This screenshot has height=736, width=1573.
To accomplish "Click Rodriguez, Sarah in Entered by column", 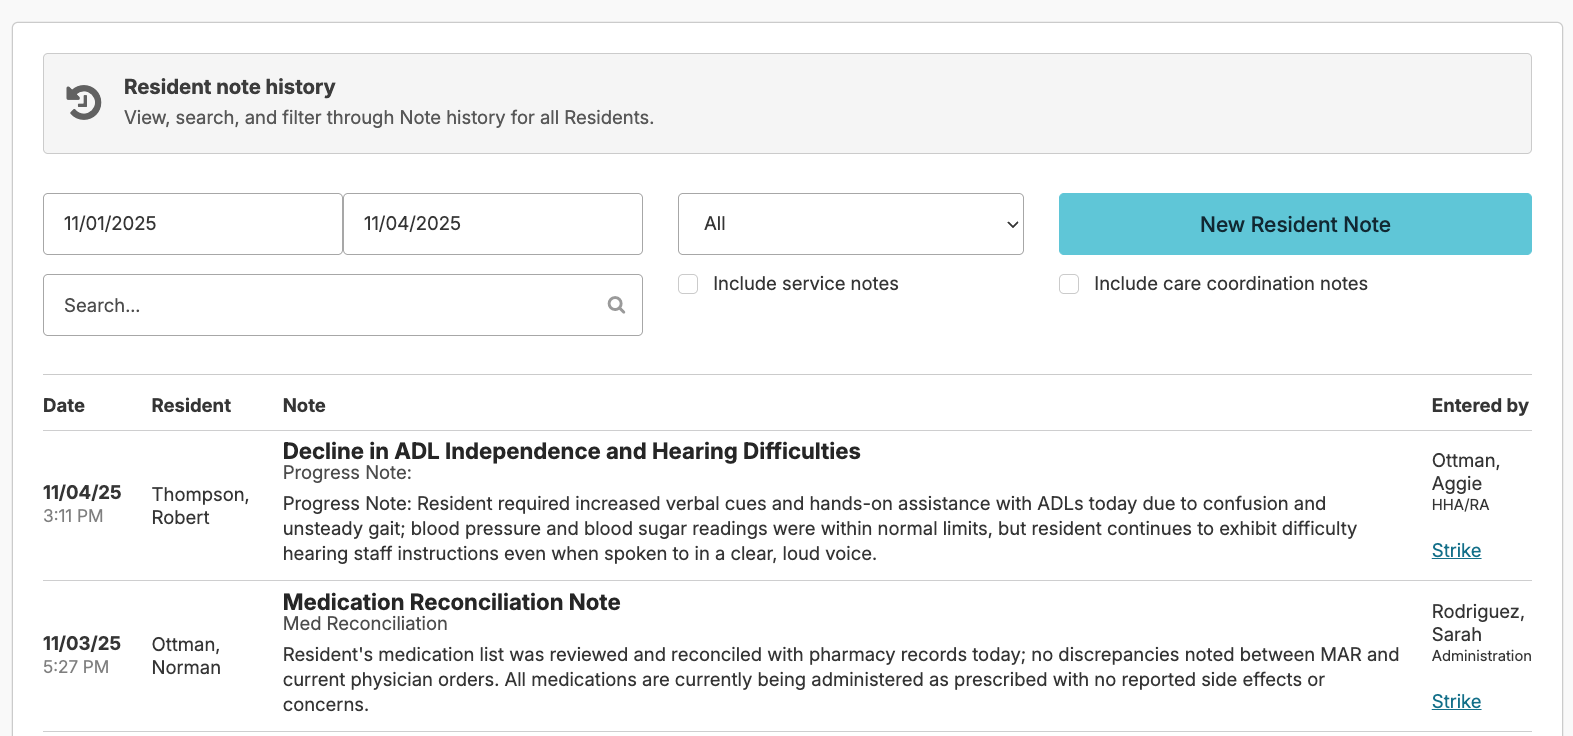I will coord(1477,623).
